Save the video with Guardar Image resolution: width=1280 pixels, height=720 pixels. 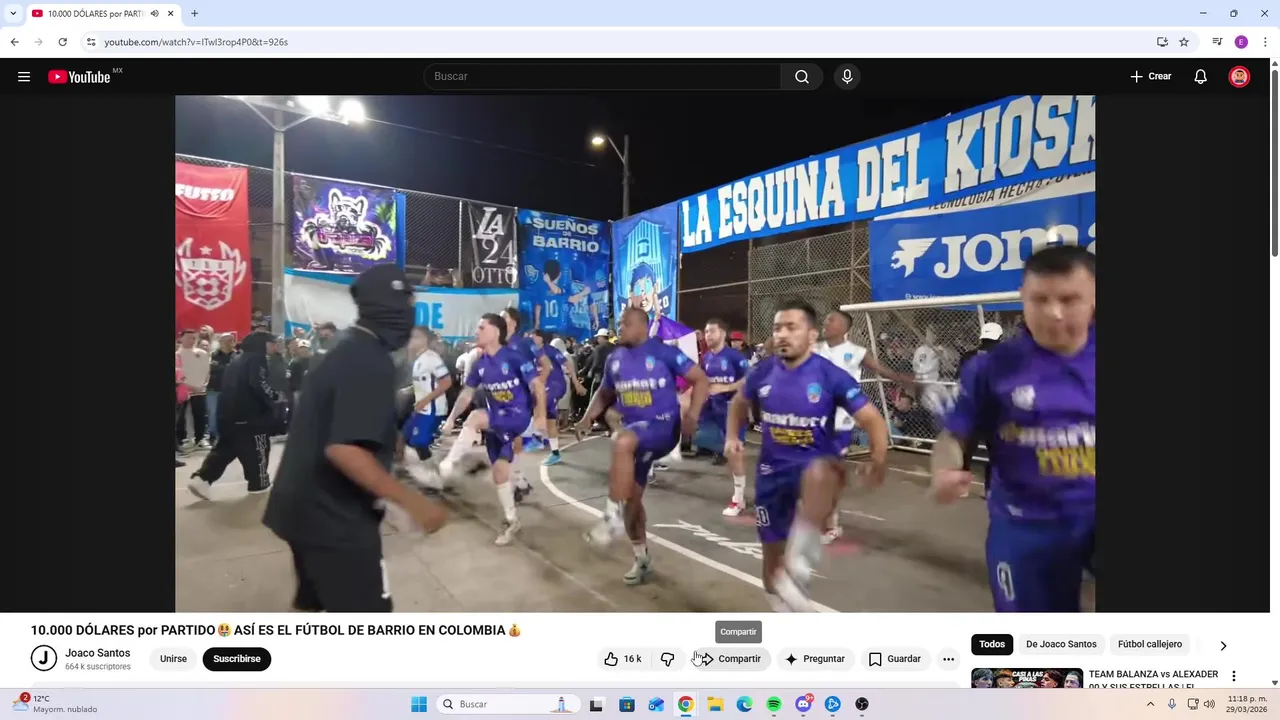click(894, 659)
